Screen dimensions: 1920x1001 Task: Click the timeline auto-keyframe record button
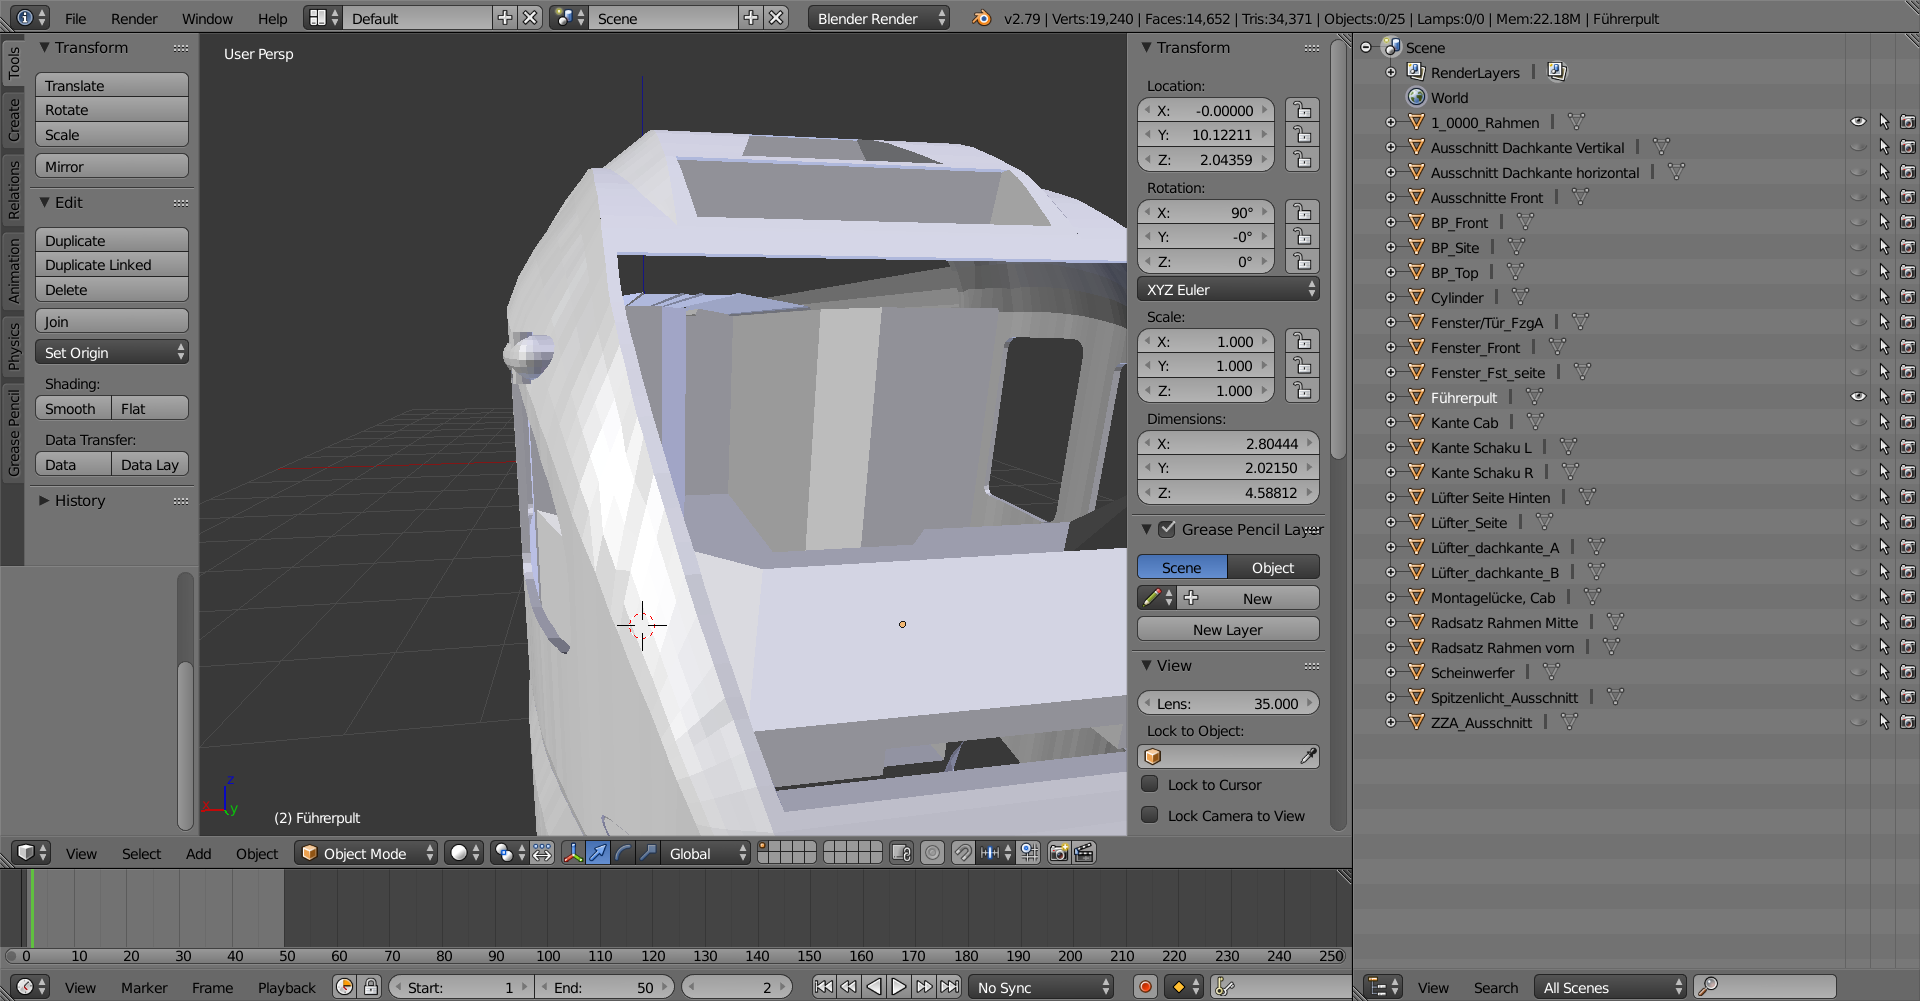pos(1145,987)
